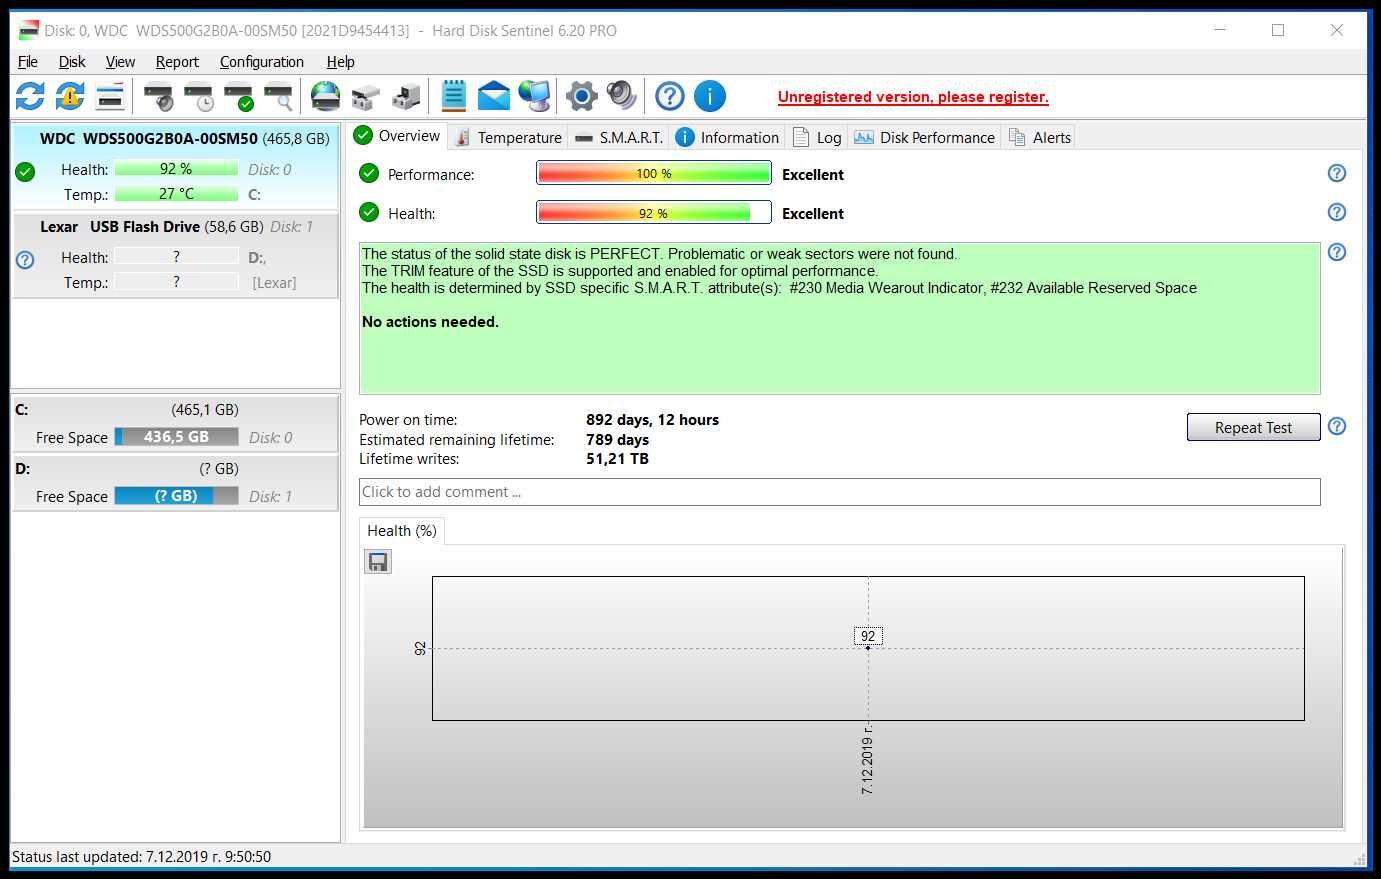
Task: Click the help icon next to Repeat Test
Action: (x=1337, y=426)
